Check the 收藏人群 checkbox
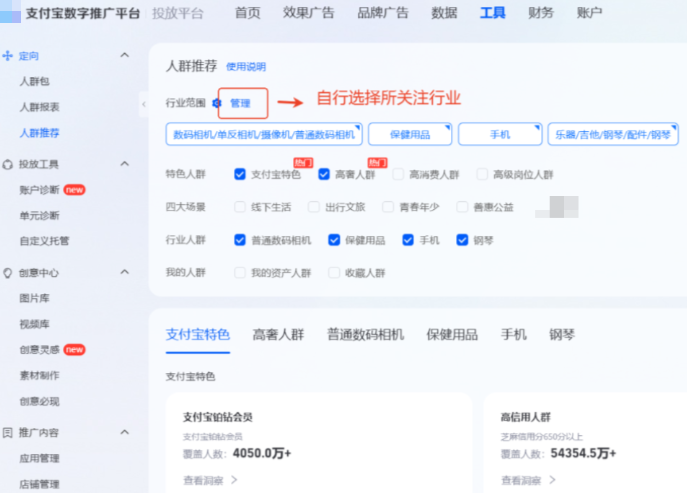This screenshot has height=493, width=687. [334, 273]
